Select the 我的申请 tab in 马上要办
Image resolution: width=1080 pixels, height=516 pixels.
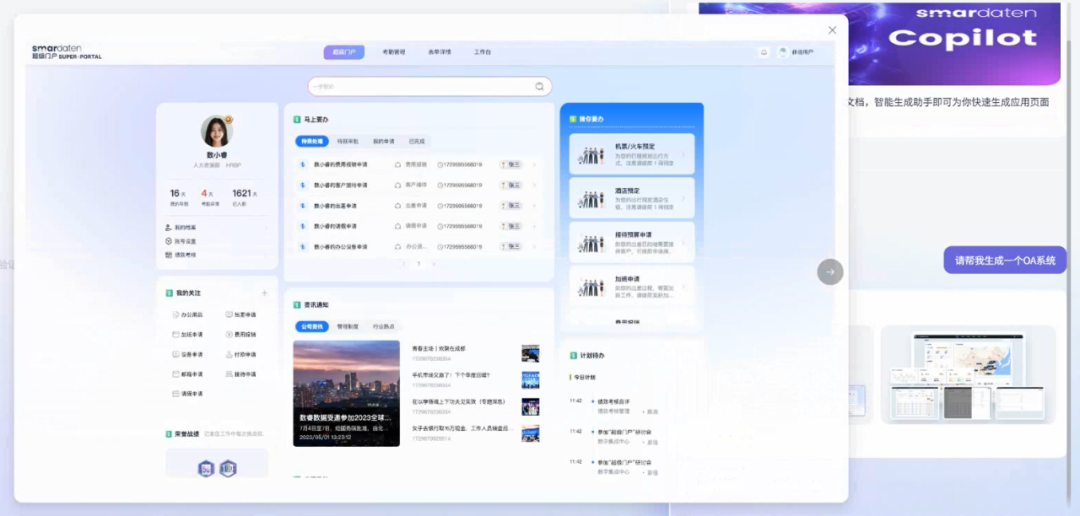pos(384,141)
